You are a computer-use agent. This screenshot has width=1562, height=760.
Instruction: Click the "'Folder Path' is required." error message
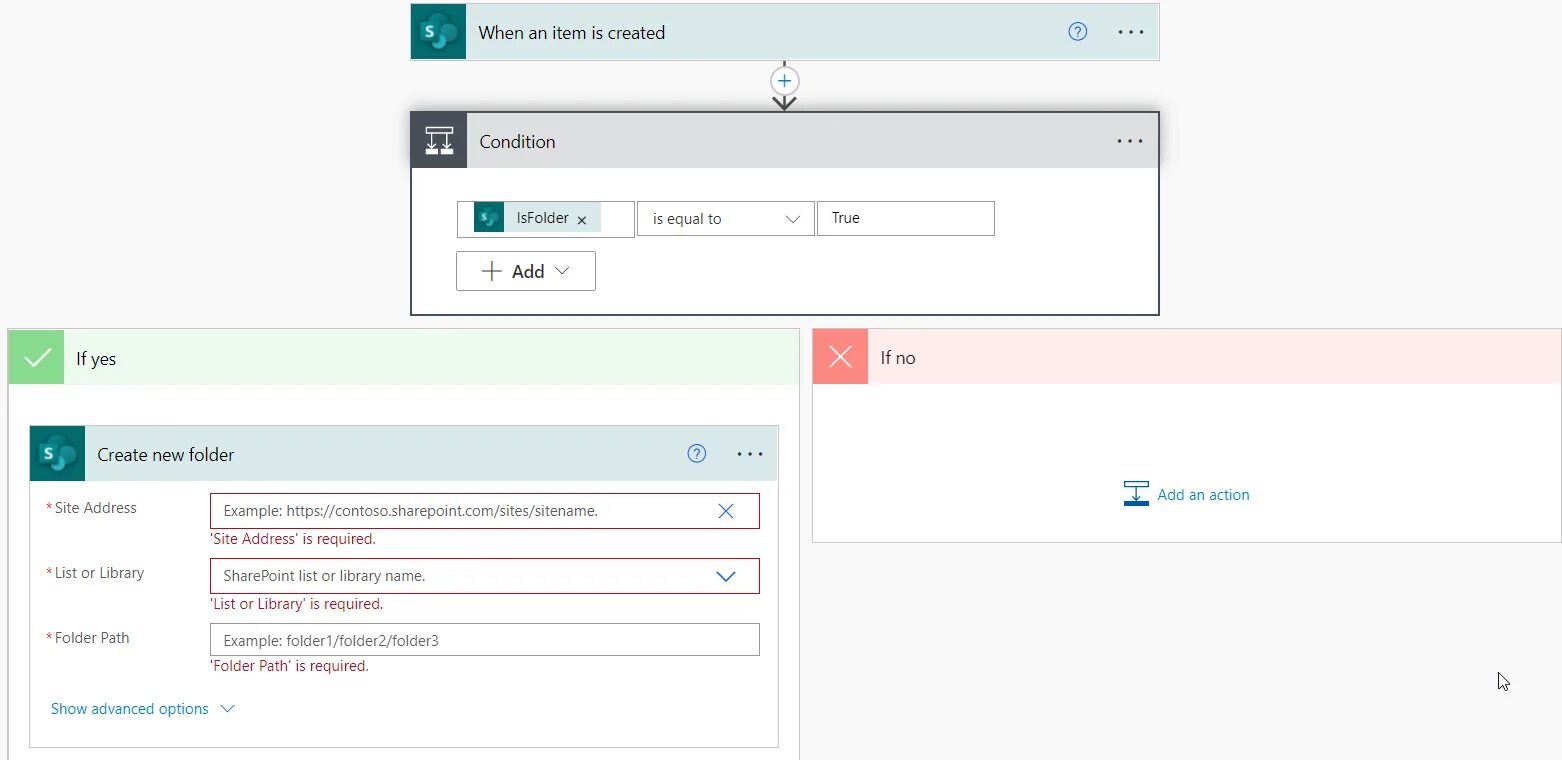coord(289,666)
